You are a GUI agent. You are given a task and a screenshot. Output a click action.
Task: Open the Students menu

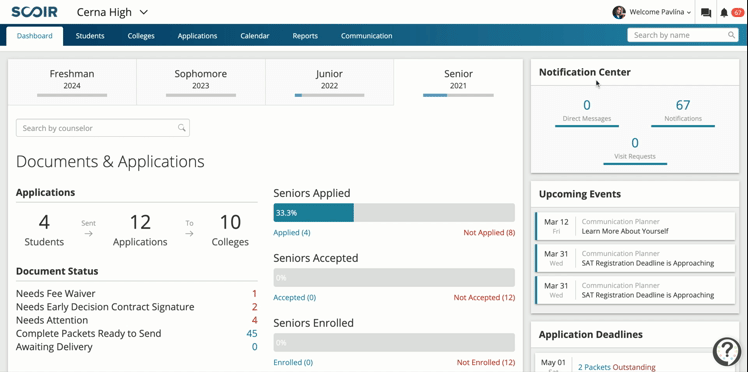(90, 36)
